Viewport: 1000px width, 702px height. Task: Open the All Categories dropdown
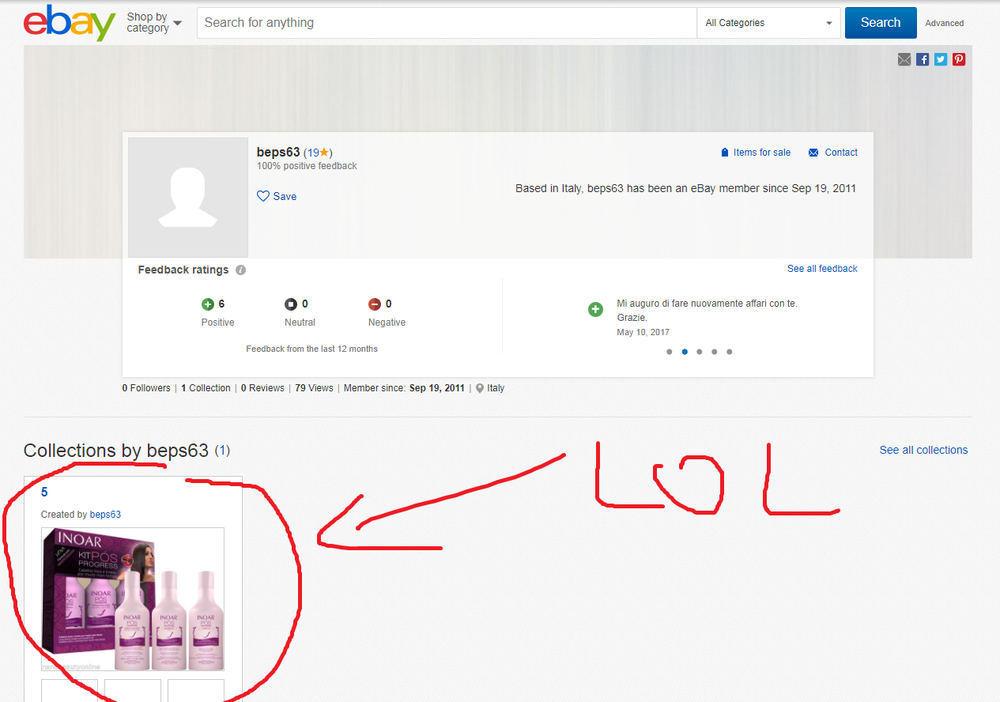[769, 23]
